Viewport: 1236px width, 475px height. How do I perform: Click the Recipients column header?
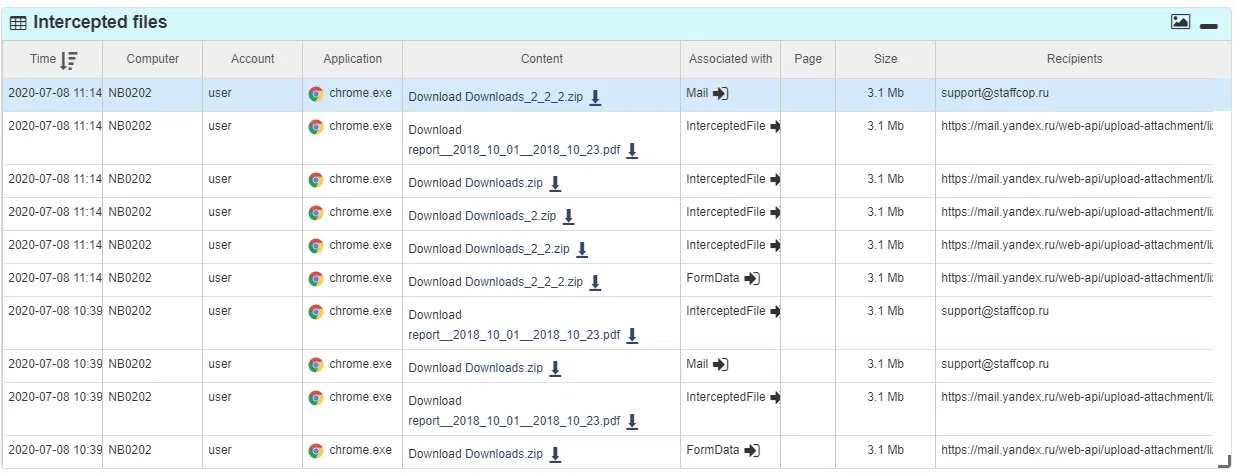pos(1075,59)
